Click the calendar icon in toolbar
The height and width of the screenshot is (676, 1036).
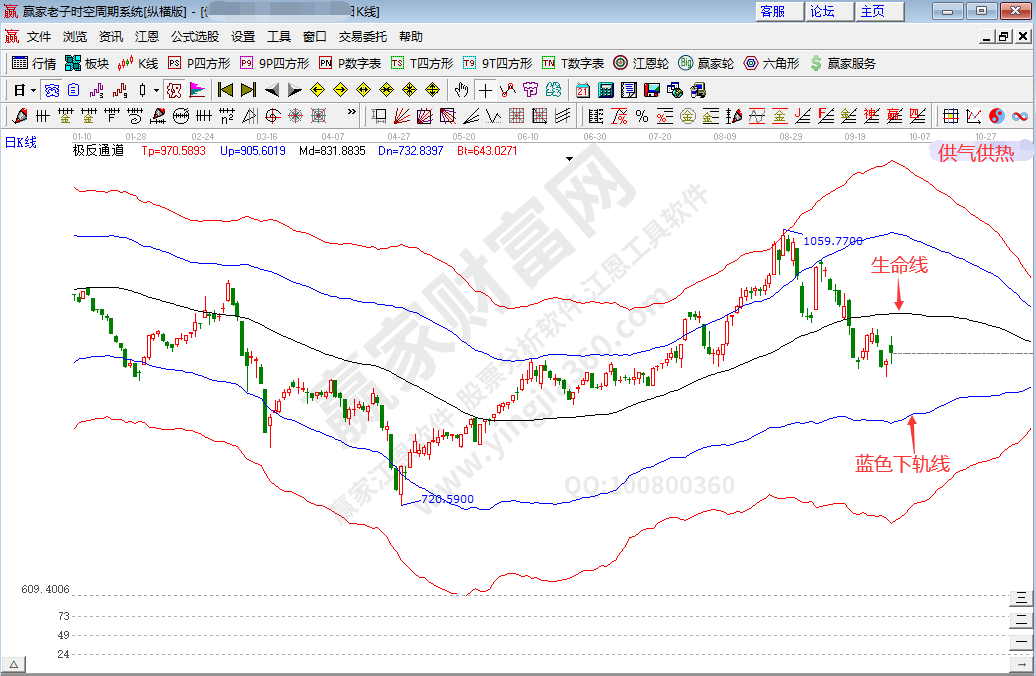coord(583,89)
